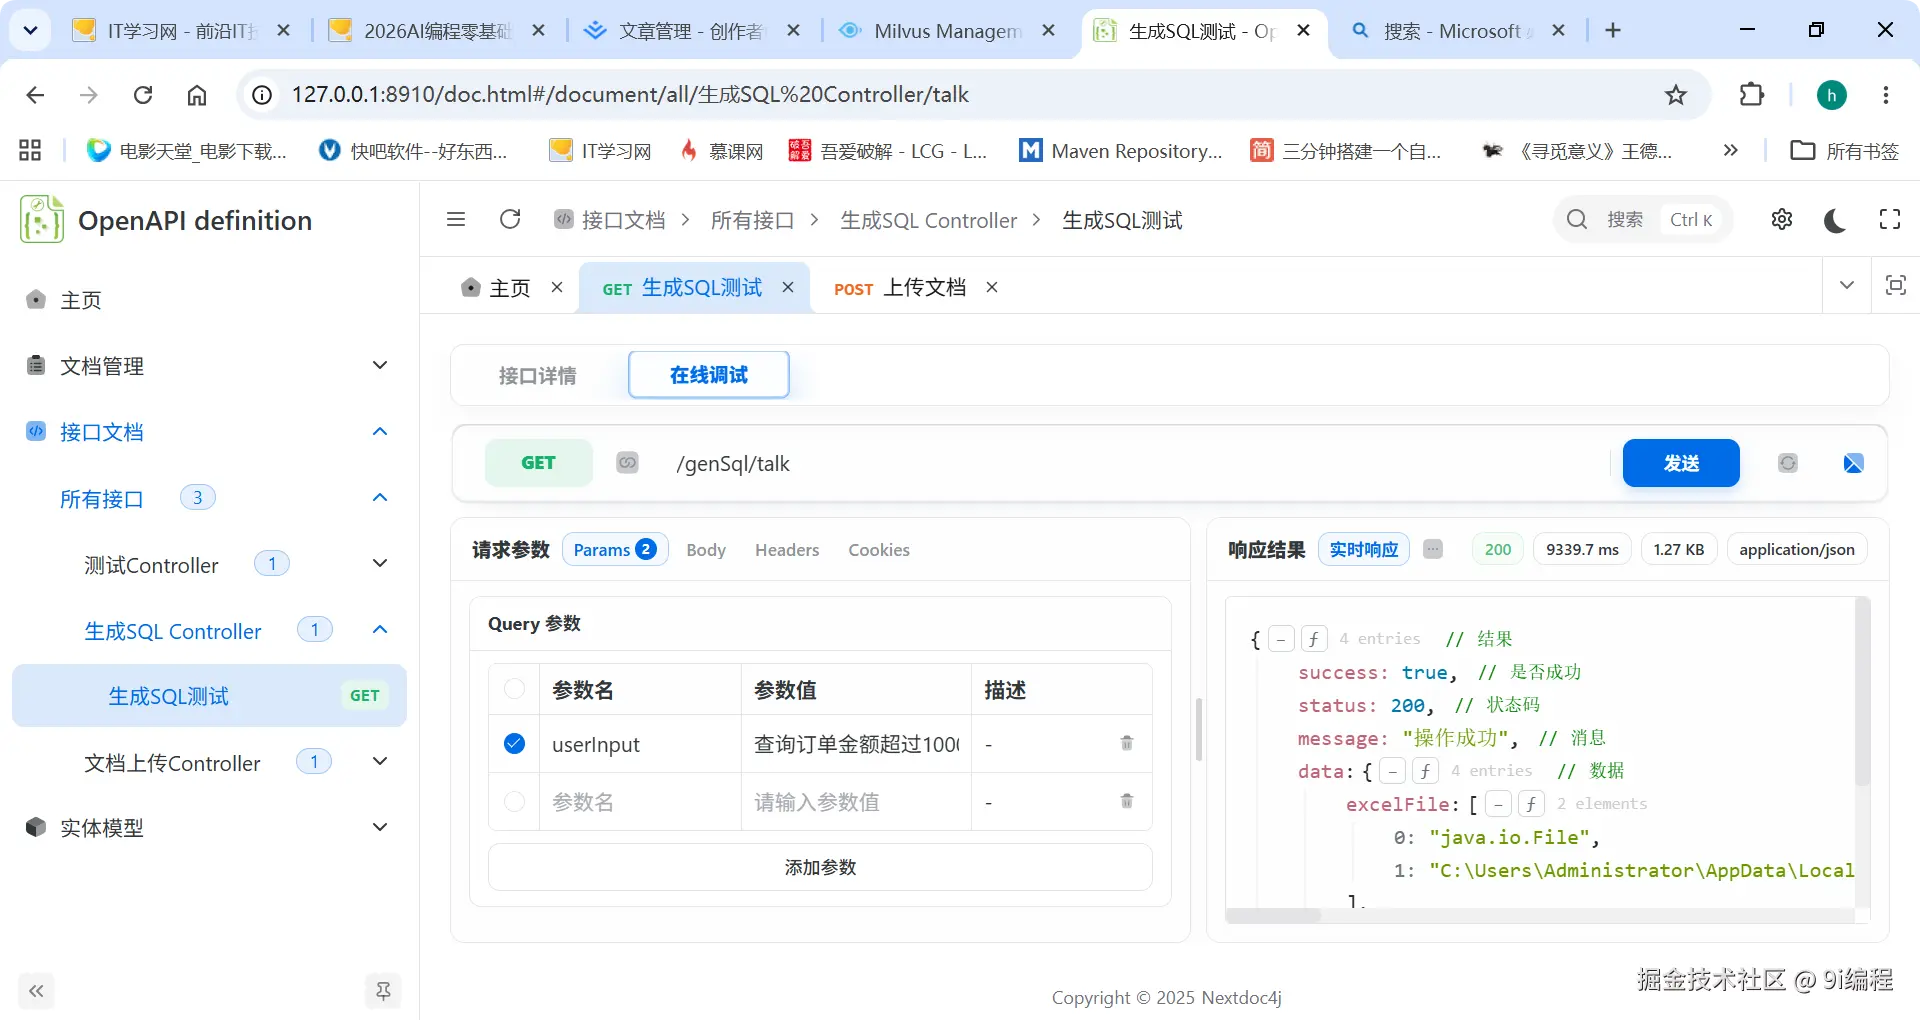Select the Body request tab

[706, 550]
